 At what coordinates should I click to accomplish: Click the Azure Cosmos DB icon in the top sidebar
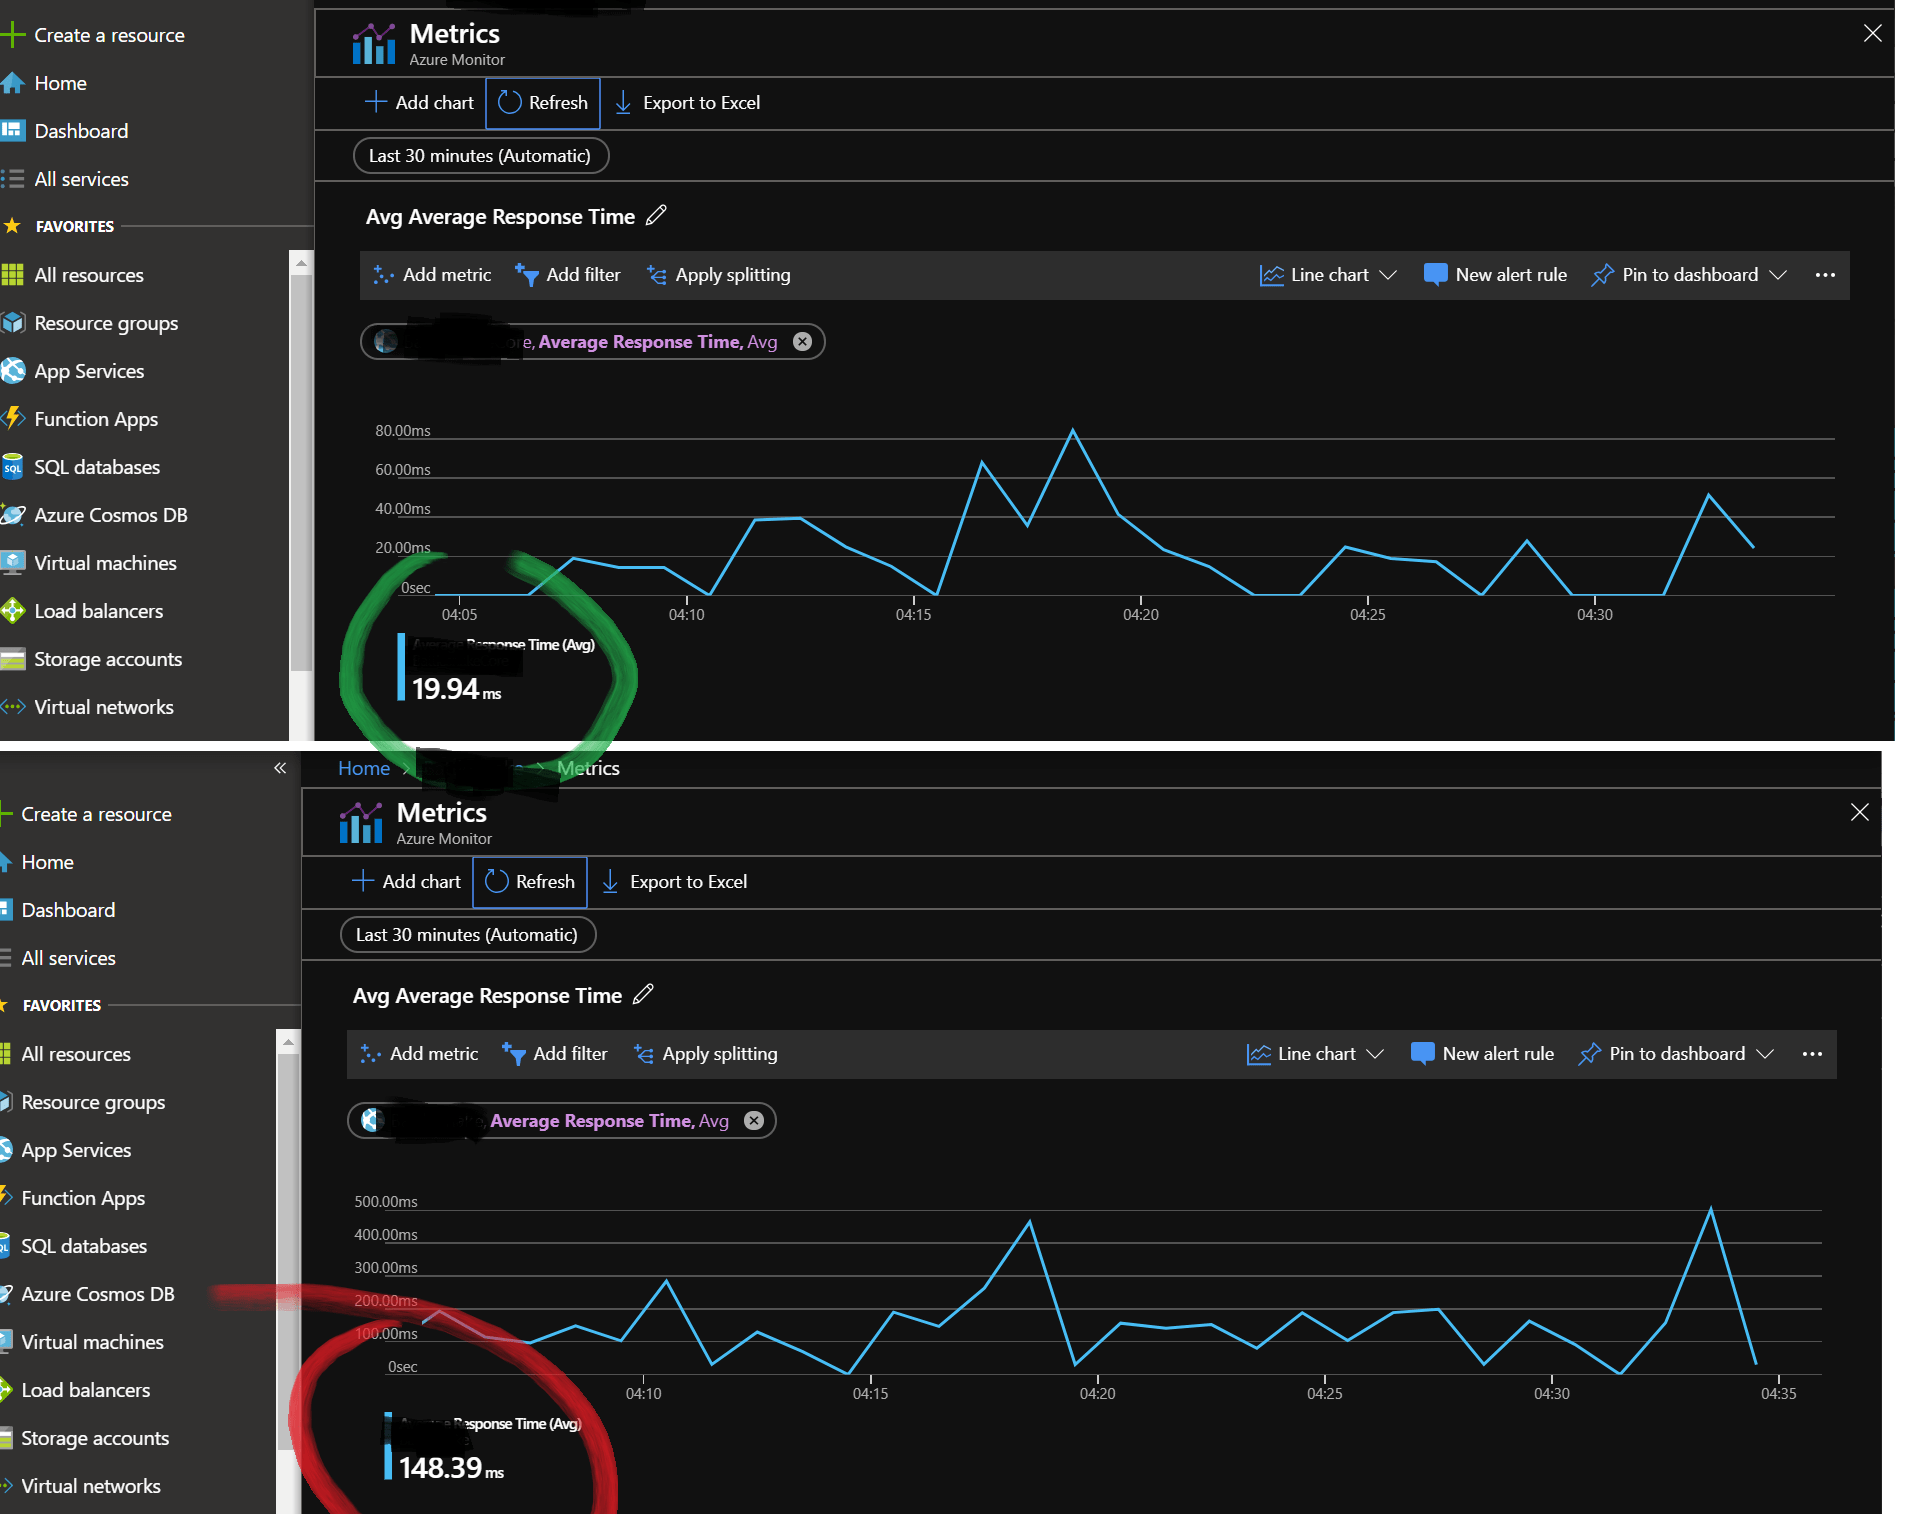click(x=13, y=515)
